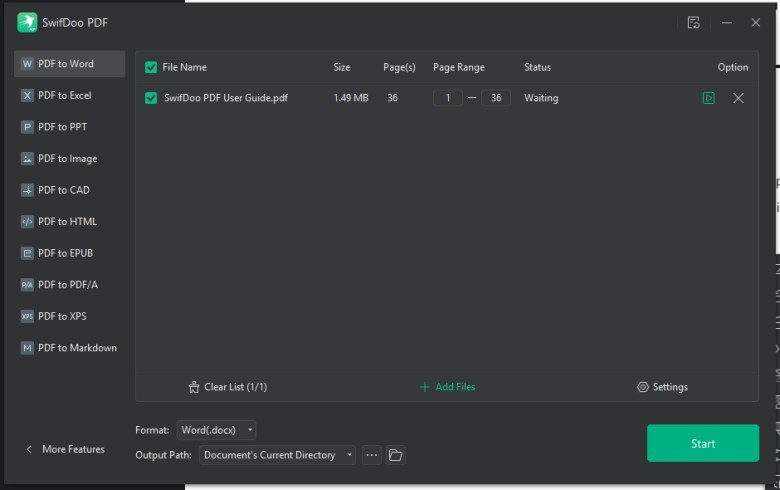Open the output folder icon
The image size is (780, 490).
pyautogui.click(x=395, y=455)
